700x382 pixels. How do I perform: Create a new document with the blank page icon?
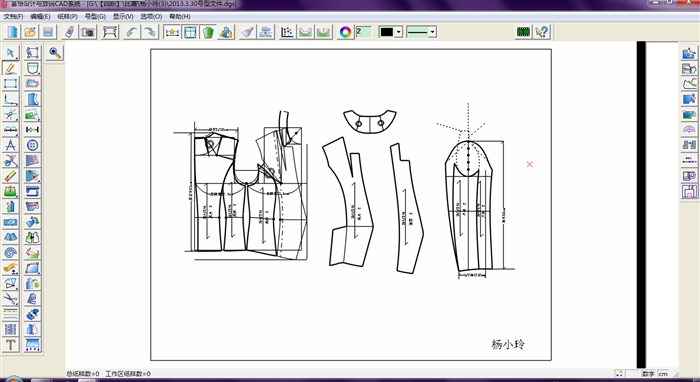[12, 32]
